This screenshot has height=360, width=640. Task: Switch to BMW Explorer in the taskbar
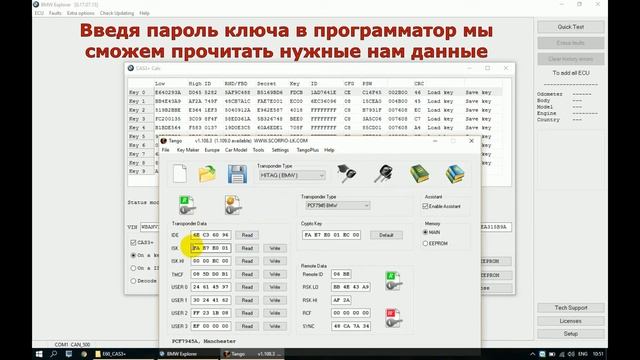pyautogui.click(x=188, y=354)
